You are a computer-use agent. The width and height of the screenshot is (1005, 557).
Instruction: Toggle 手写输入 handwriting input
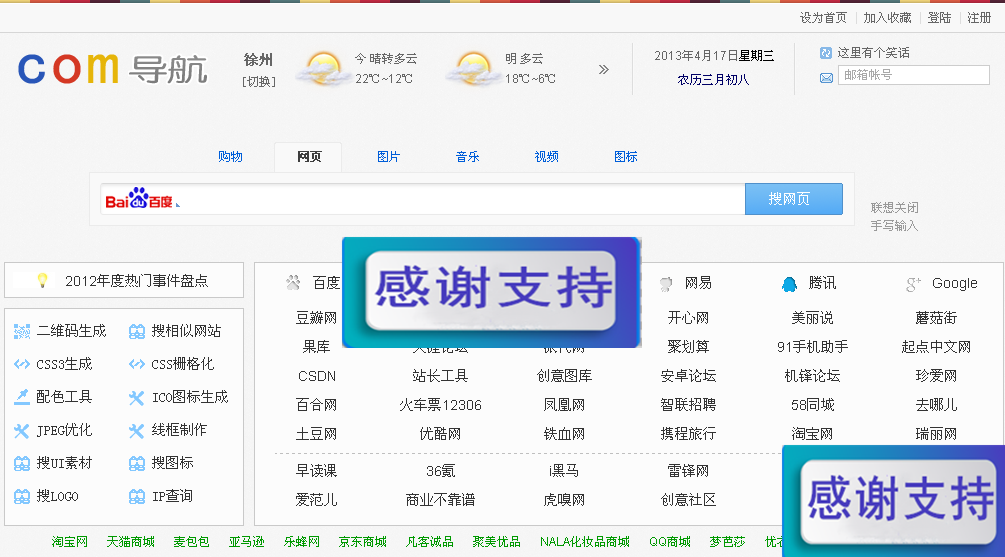[894, 226]
